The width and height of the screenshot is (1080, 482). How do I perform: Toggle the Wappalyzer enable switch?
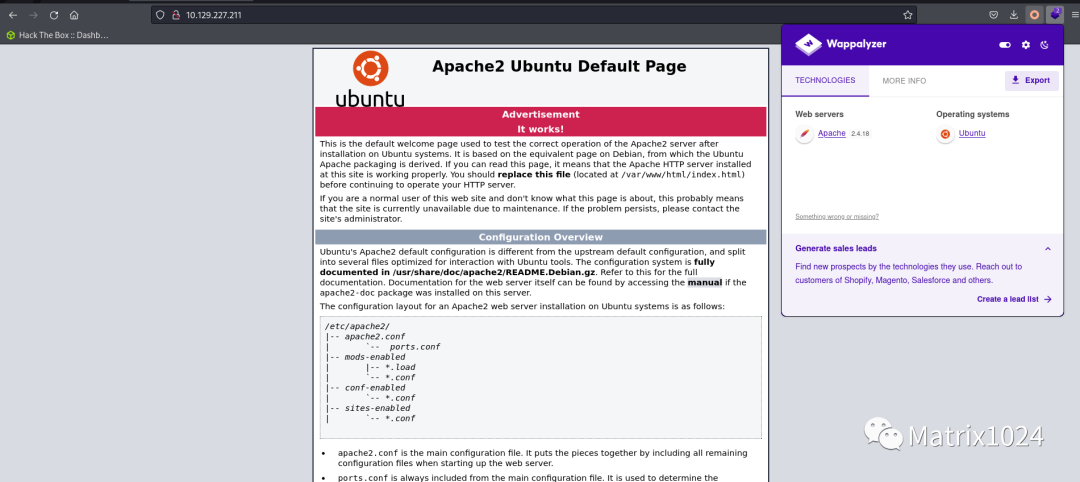point(1005,45)
